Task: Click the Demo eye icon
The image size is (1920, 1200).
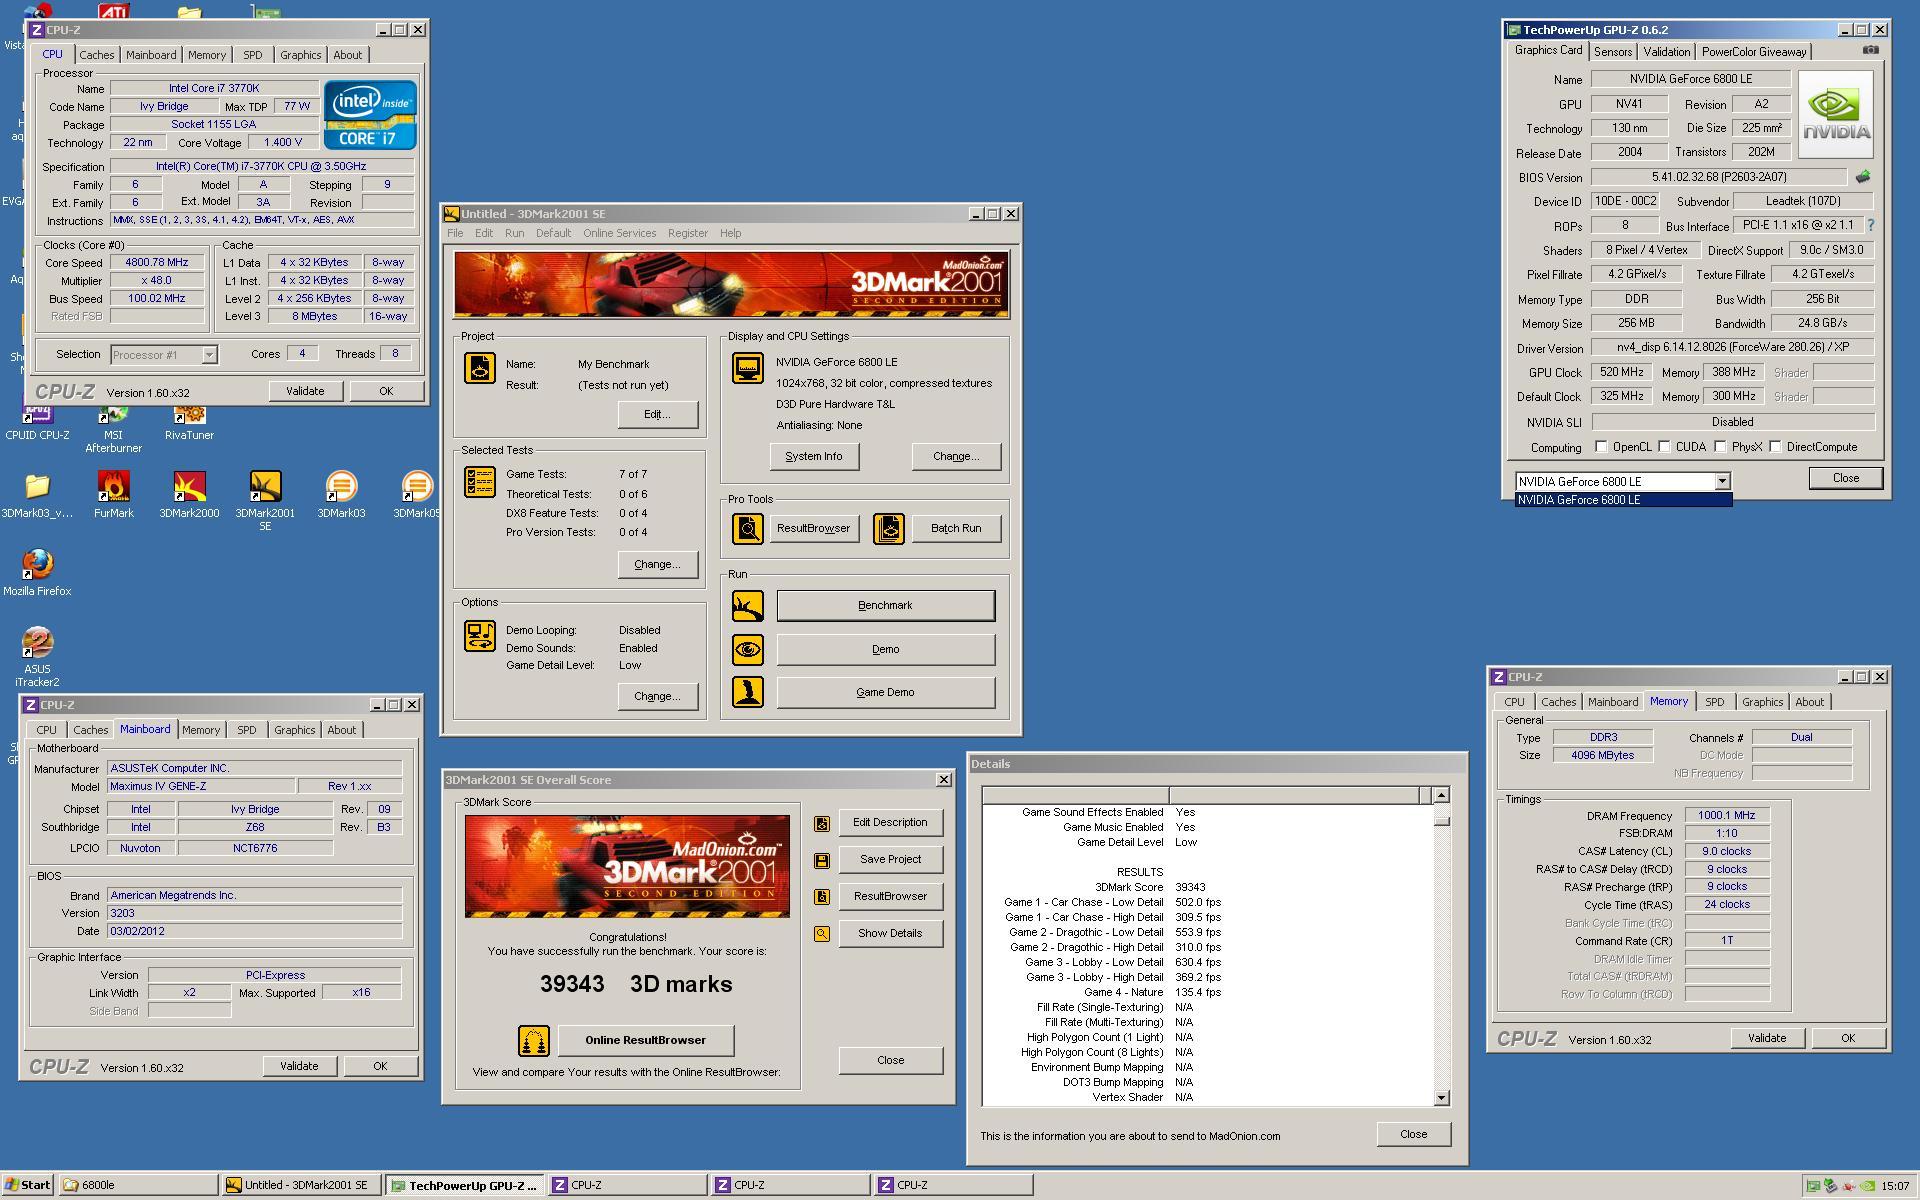Action: click(747, 649)
